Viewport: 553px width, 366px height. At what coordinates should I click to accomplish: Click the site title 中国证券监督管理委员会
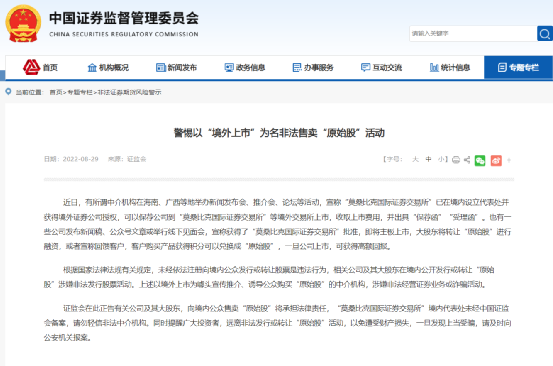[124, 18]
